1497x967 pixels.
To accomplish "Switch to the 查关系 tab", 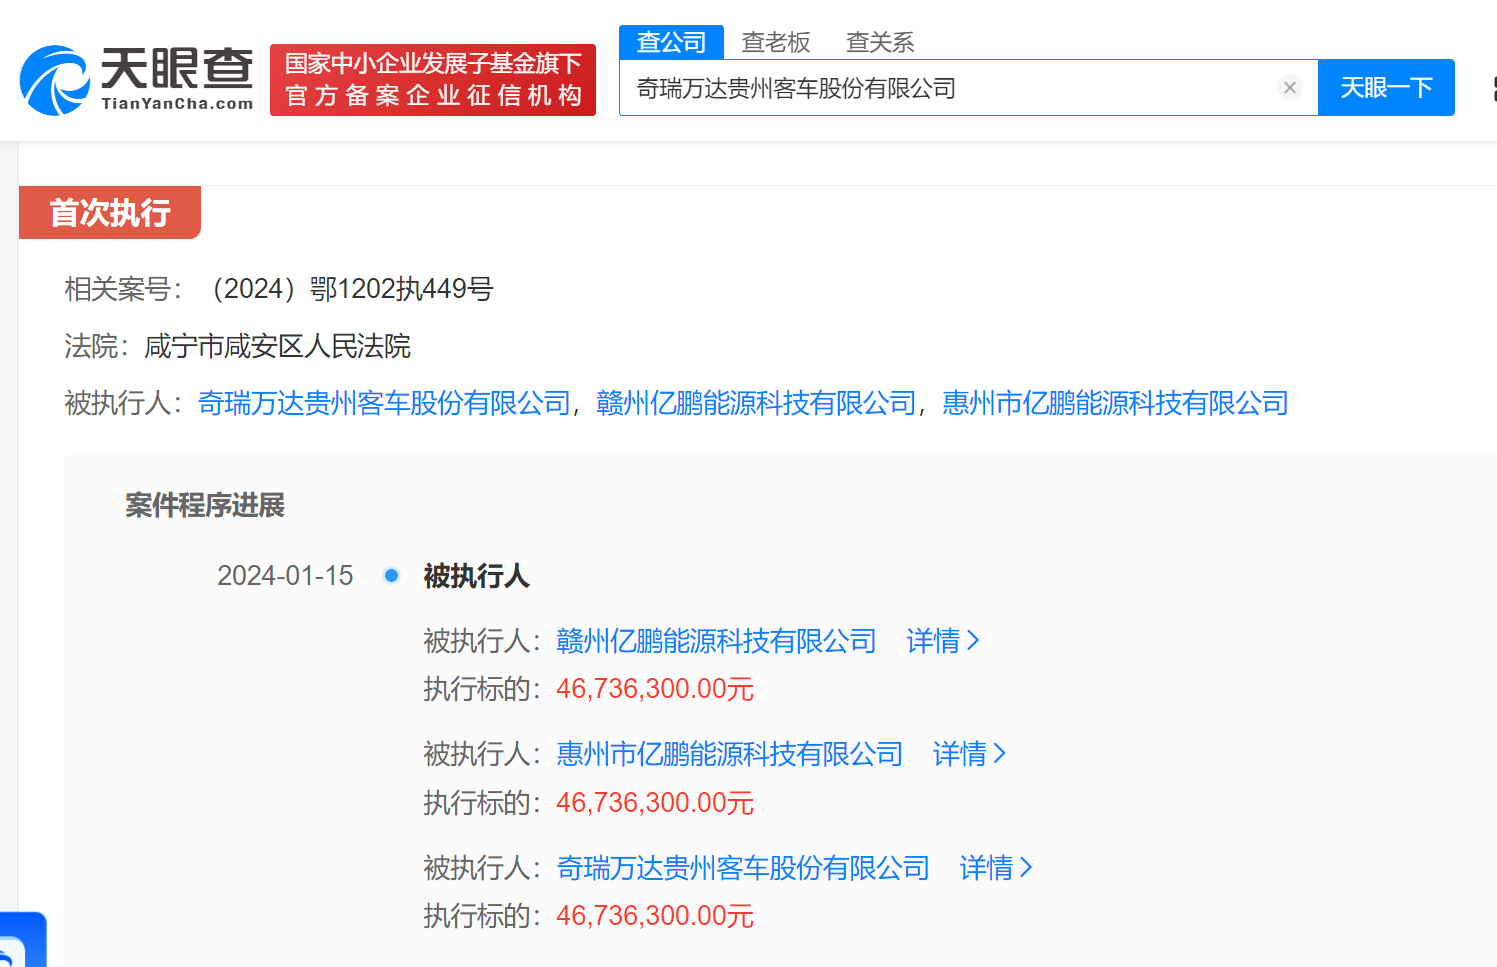I will 880,42.
